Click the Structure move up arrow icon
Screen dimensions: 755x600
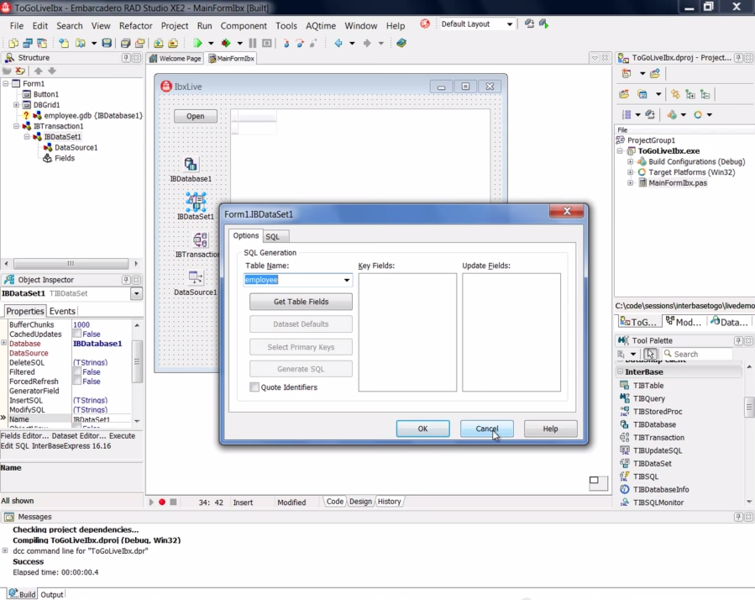(x=39, y=71)
